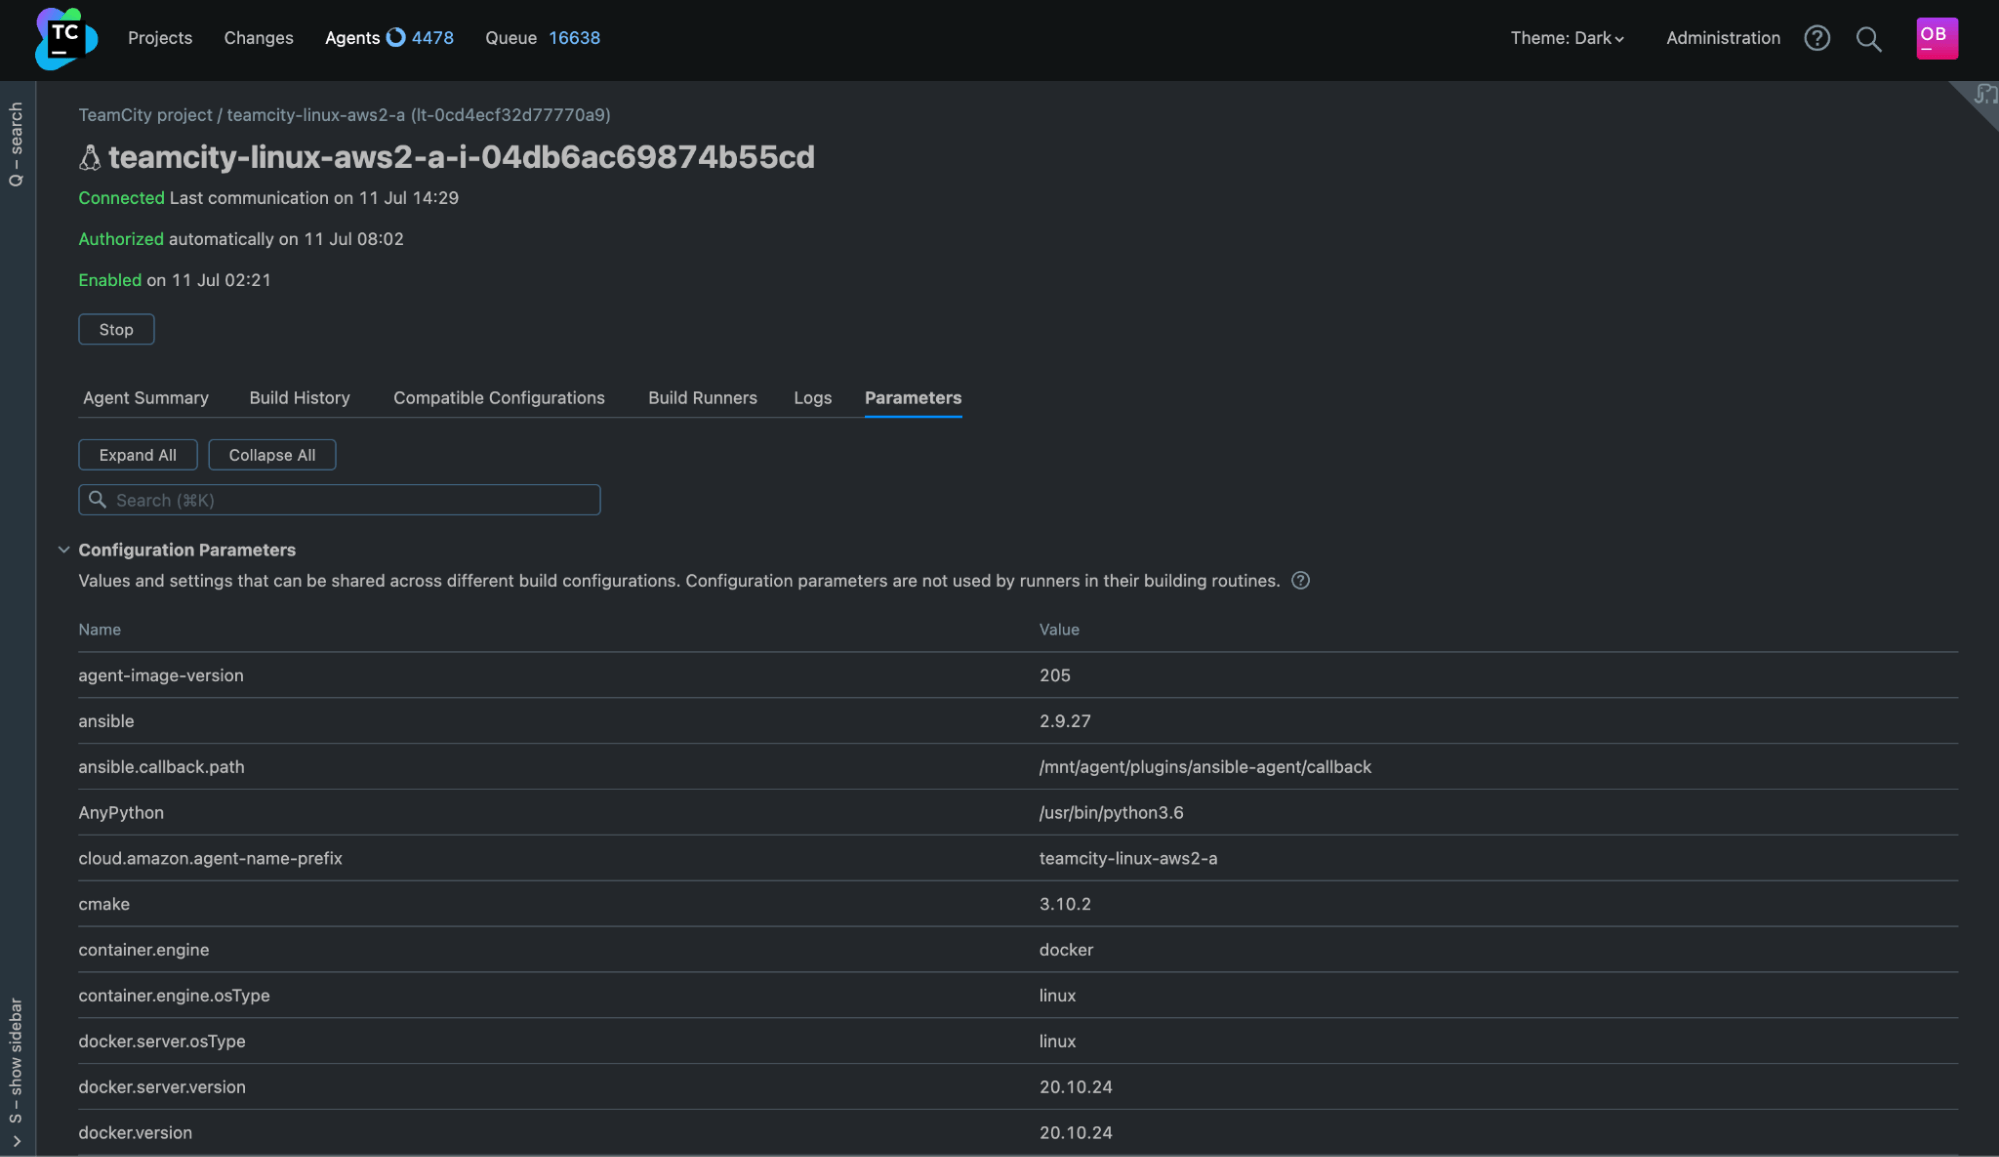Select cmake parameter name
The height and width of the screenshot is (1157, 1999).
coord(104,904)
